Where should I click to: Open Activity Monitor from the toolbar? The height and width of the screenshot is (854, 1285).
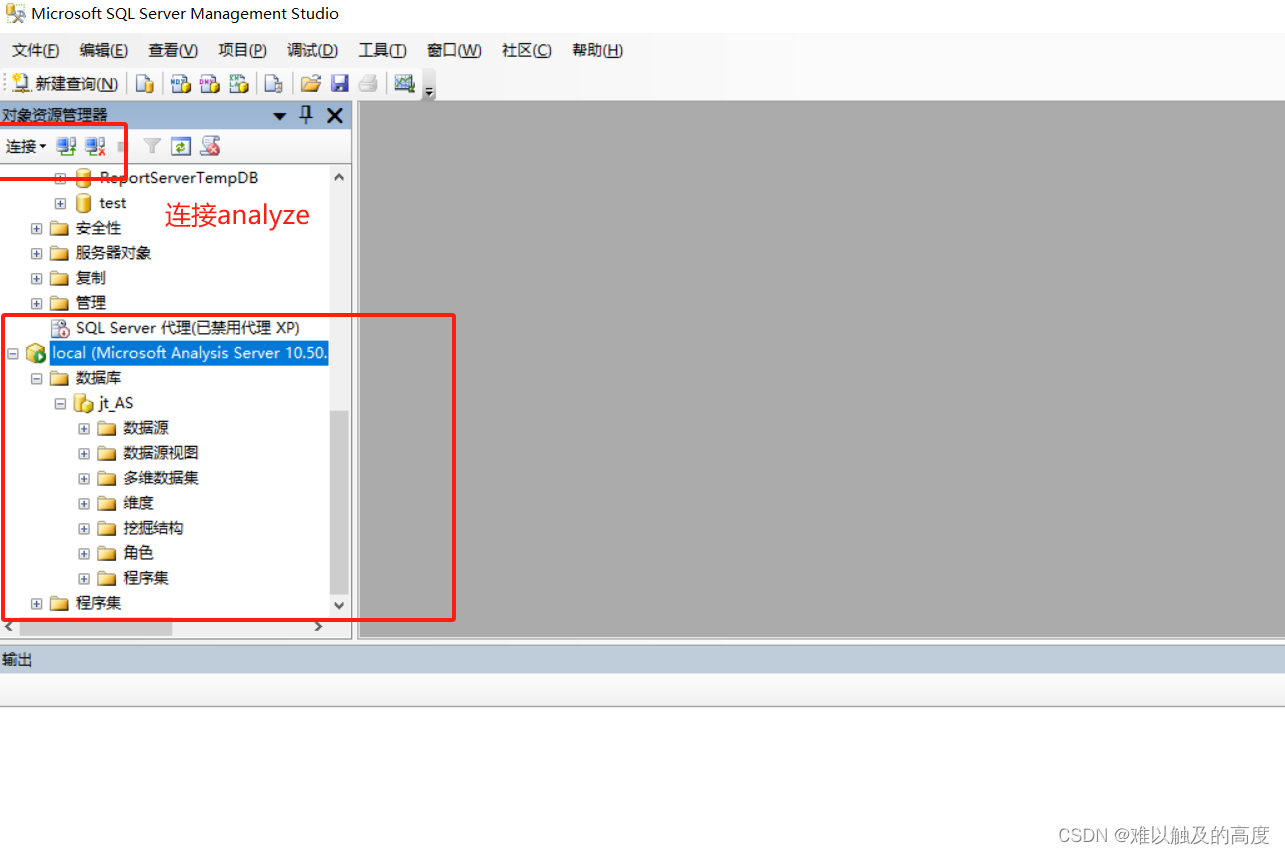pyautogui.click(x=404, y=84)
